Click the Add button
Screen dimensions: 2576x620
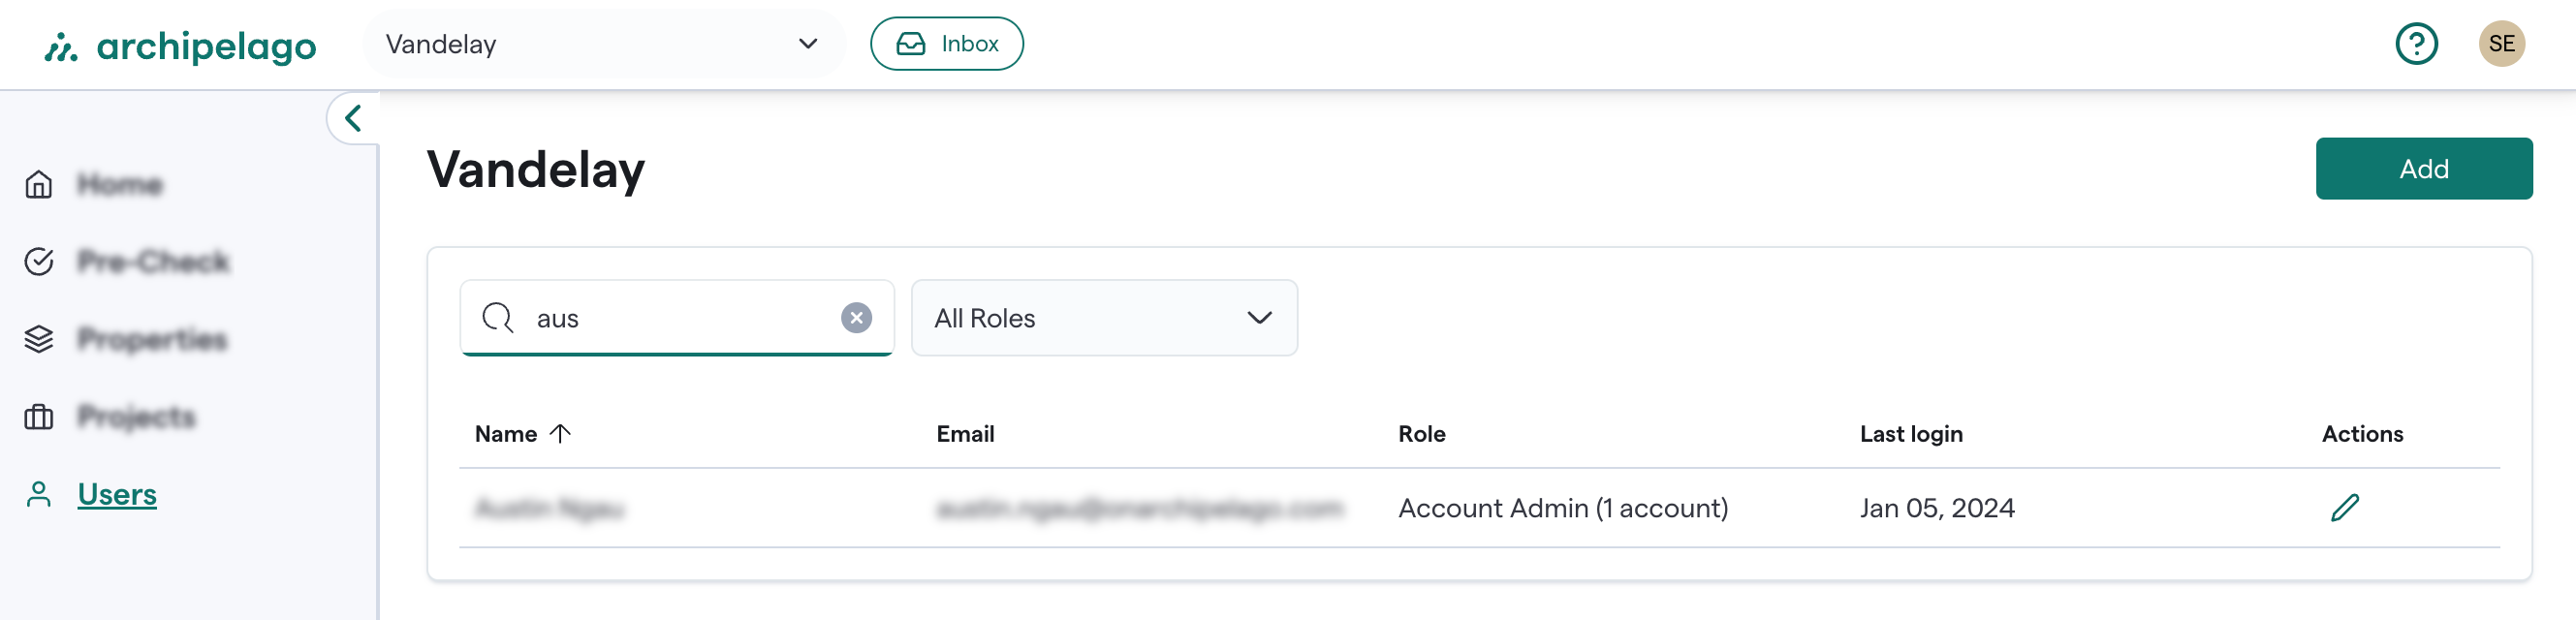pos(2424,168)
